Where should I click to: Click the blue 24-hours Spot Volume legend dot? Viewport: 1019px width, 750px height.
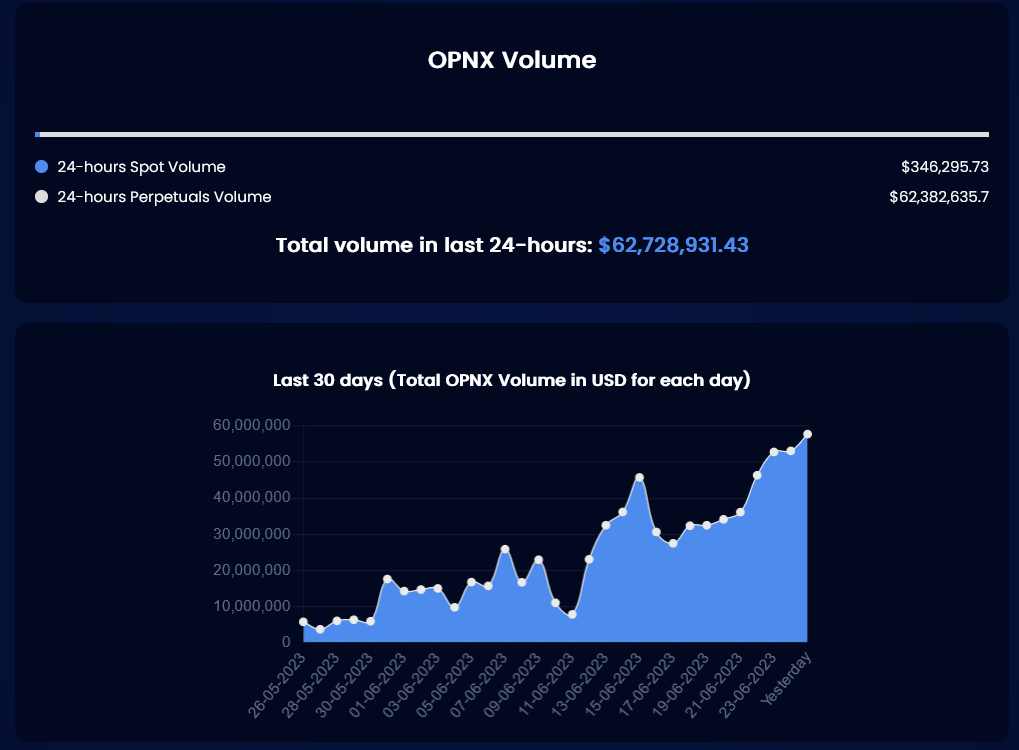click(42, 167)
